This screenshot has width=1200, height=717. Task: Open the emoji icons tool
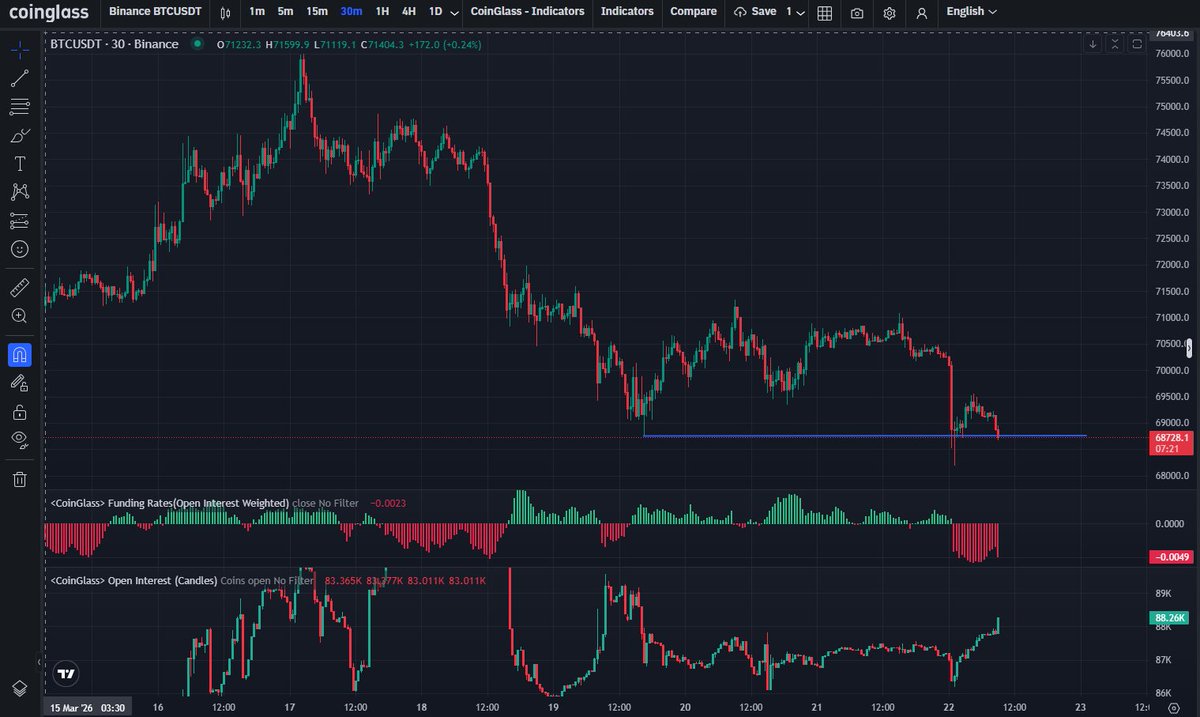pyautogui.click(x=19, y=248)
